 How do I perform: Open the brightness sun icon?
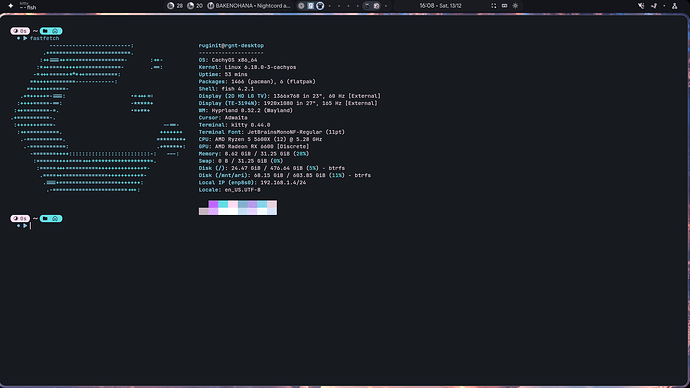515,6
